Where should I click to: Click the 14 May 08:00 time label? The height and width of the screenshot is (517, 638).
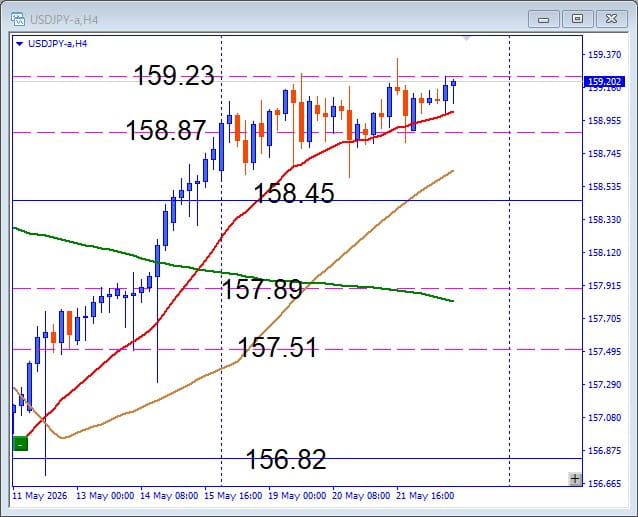pyautogui.click(x=169, y=496)
